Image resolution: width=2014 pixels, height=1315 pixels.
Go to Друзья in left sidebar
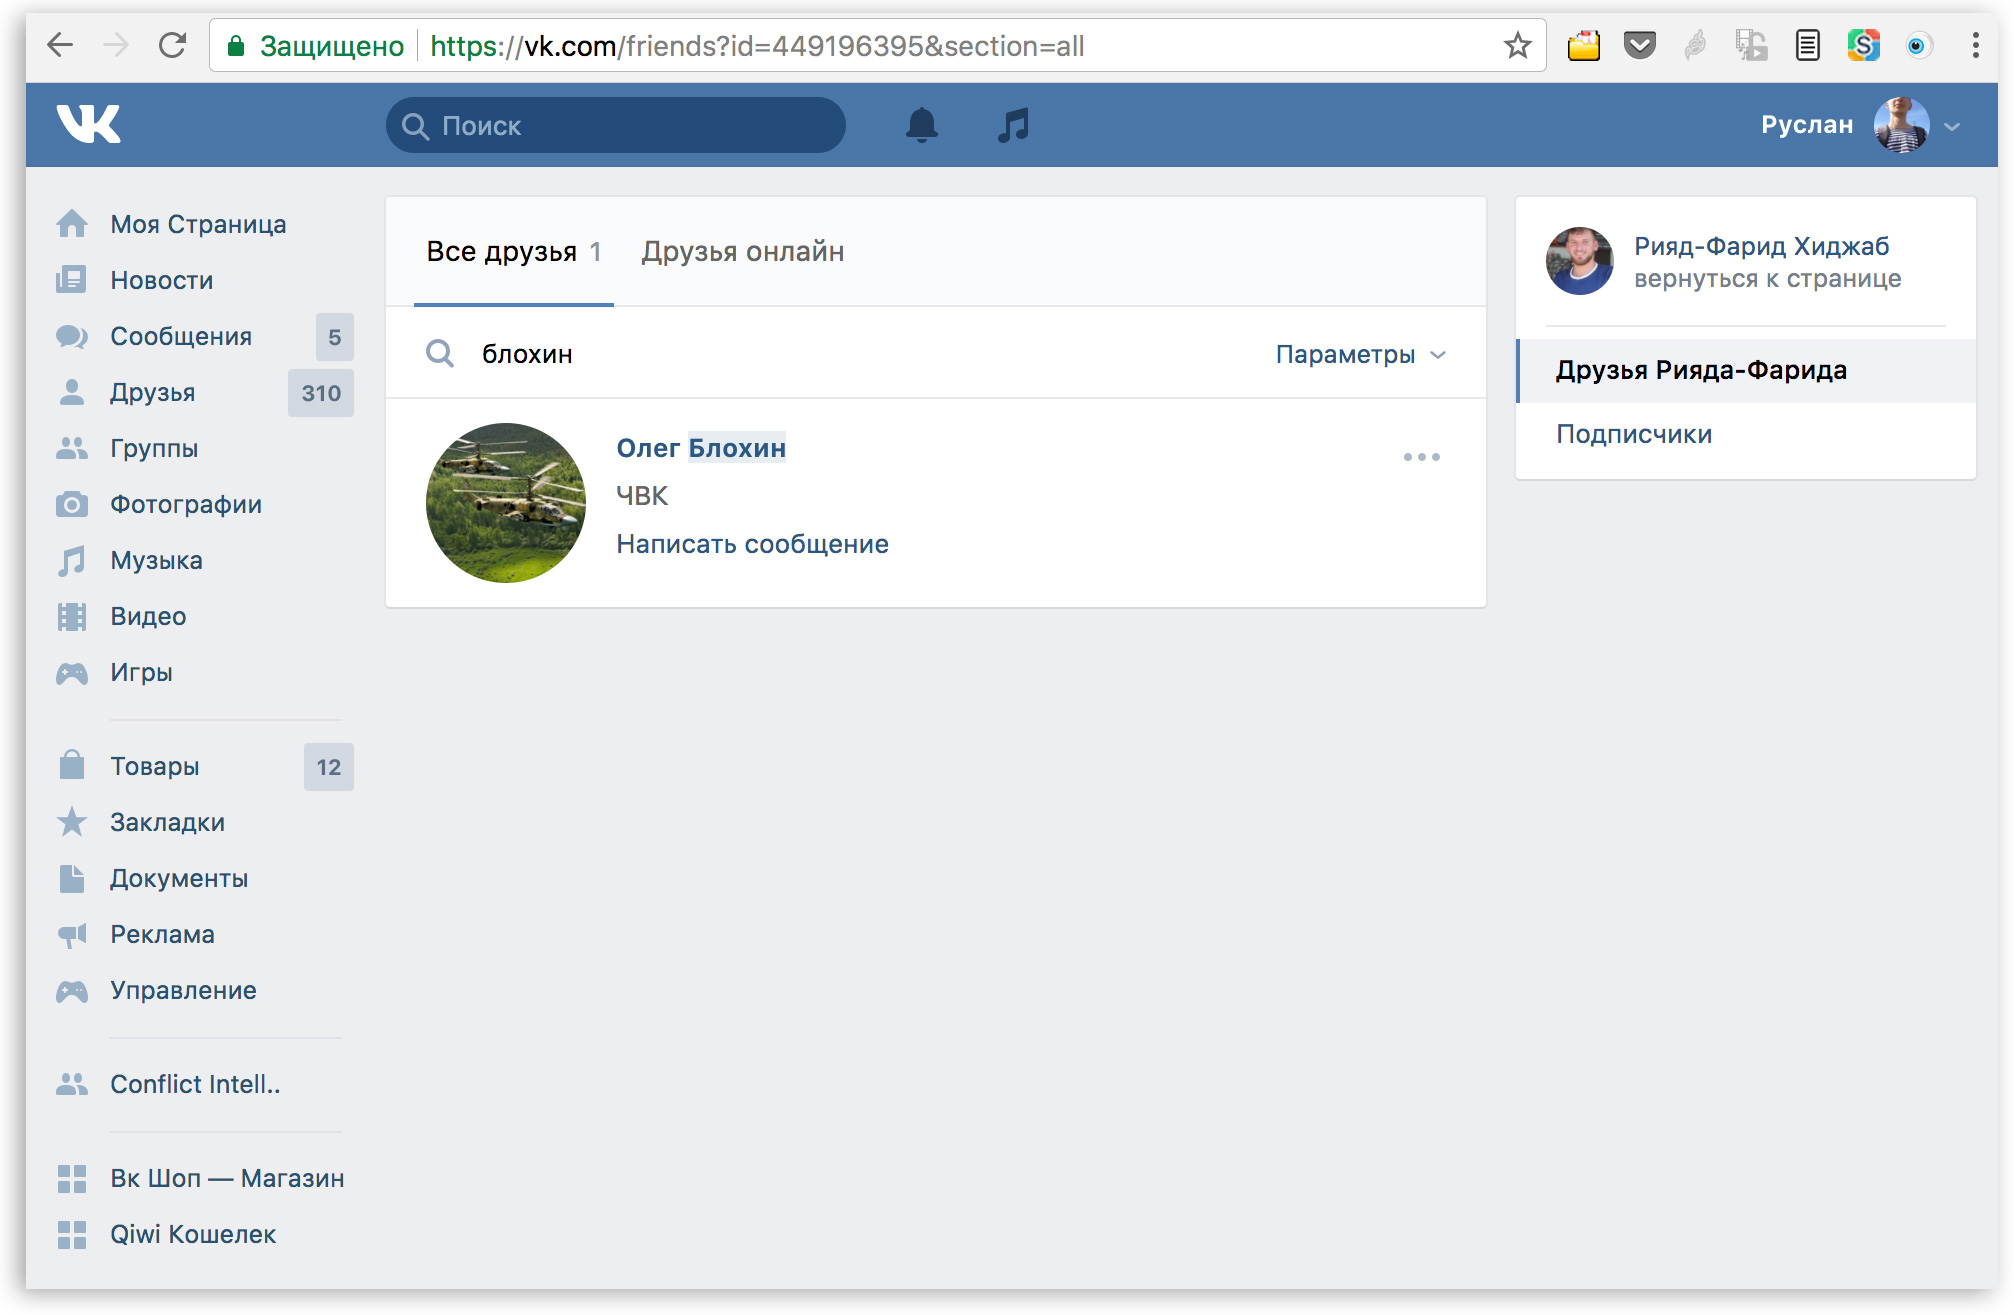click(x=153, y=392)
